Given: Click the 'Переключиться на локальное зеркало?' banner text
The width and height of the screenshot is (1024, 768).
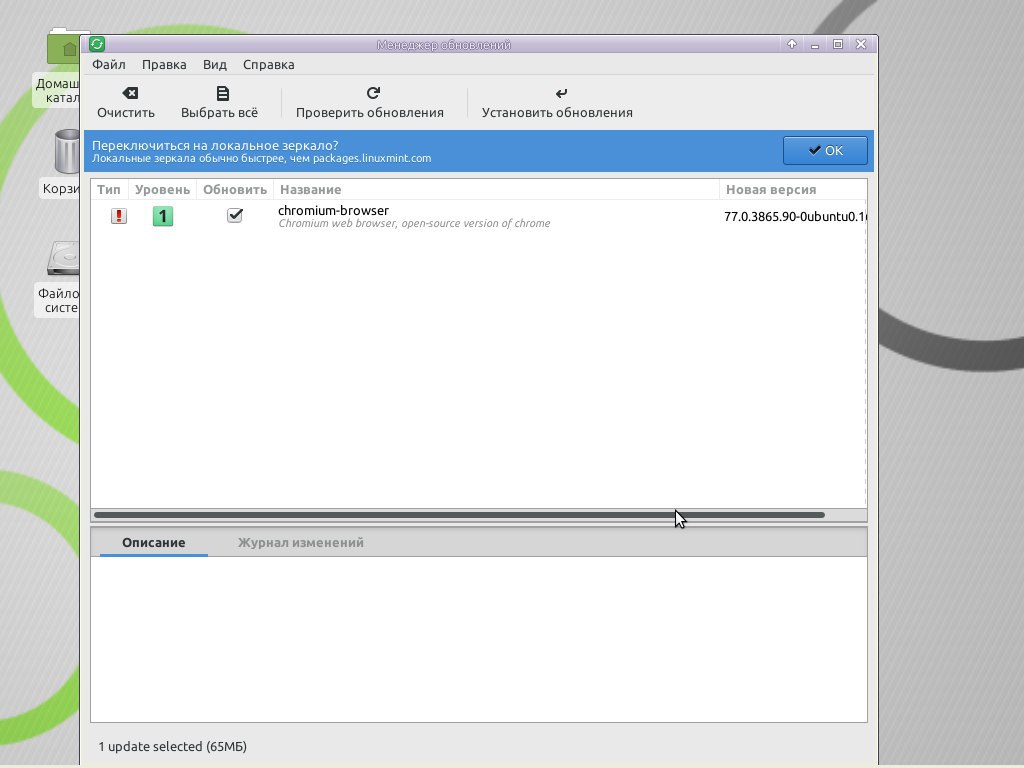Looking at the screenshot, I should (x=215, y=145).
